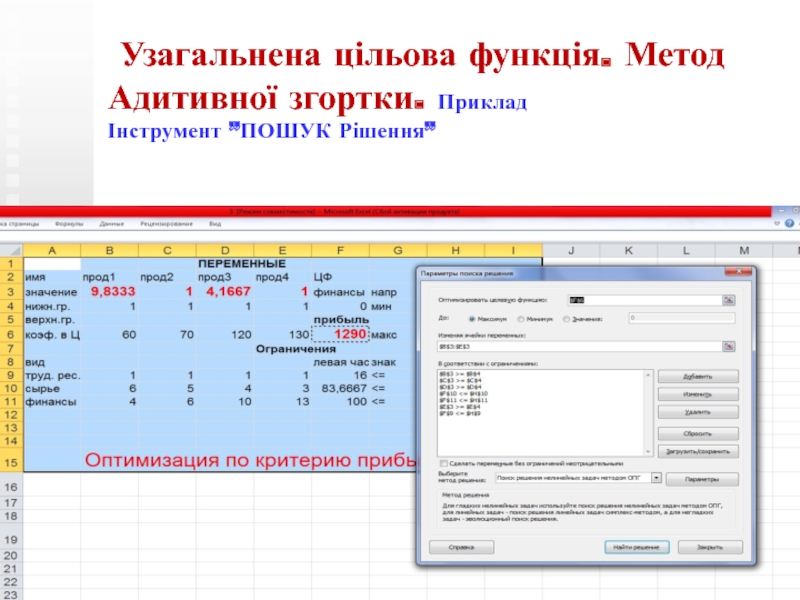Click the Найти решение button
Image resolution: width=800 pixels, height=600 pixels.
(637, 547)
